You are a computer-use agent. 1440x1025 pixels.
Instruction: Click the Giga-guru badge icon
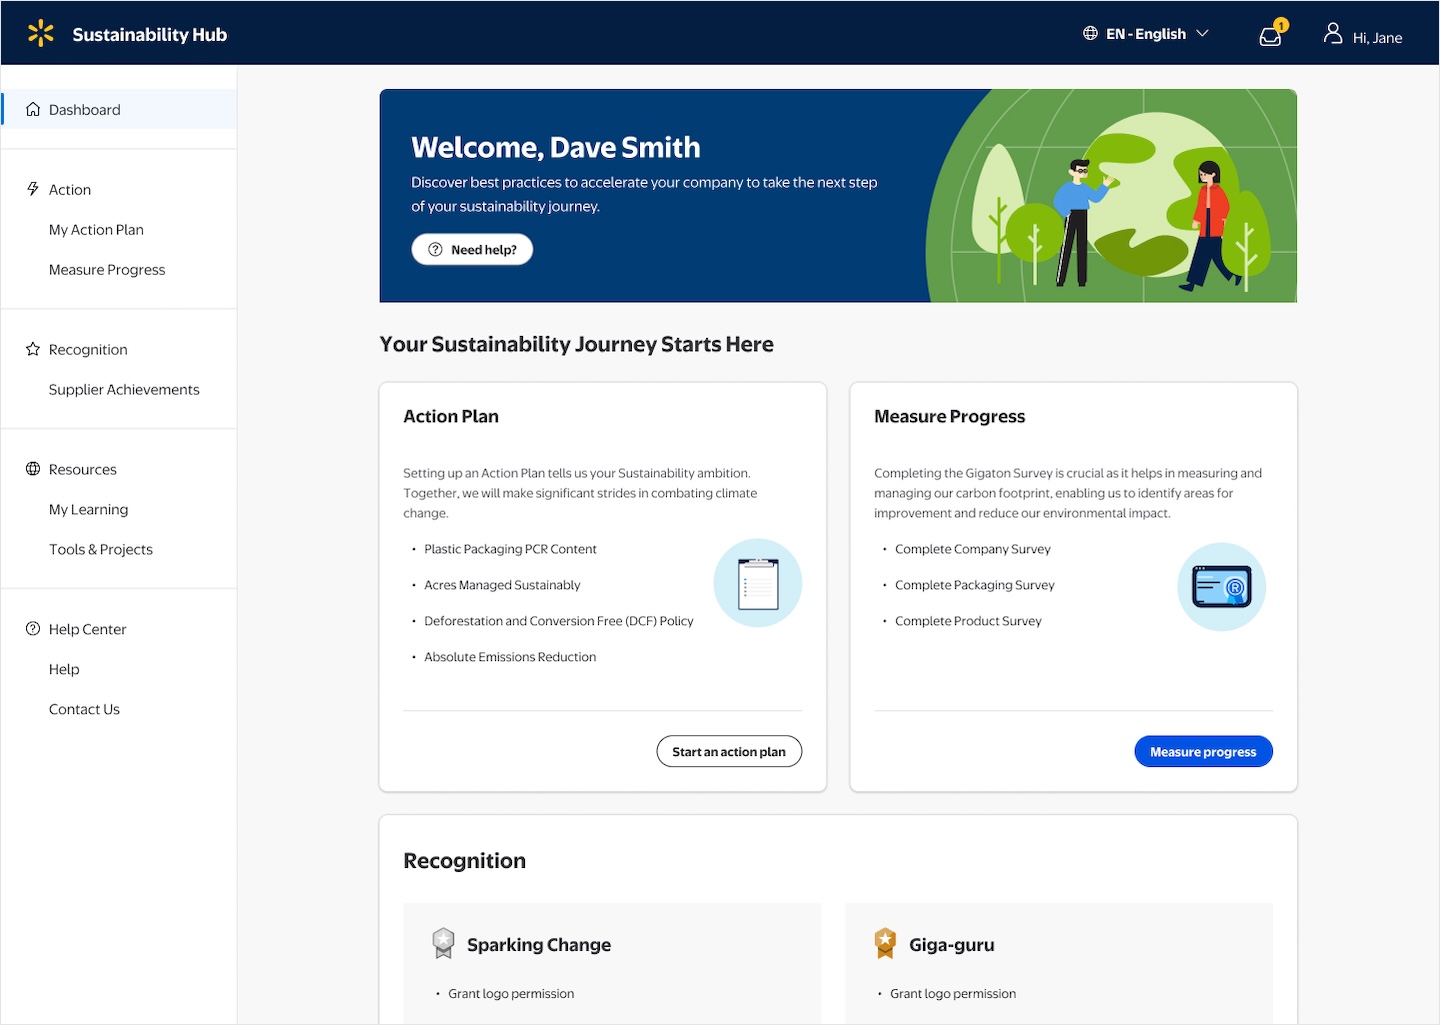point(884,942)
